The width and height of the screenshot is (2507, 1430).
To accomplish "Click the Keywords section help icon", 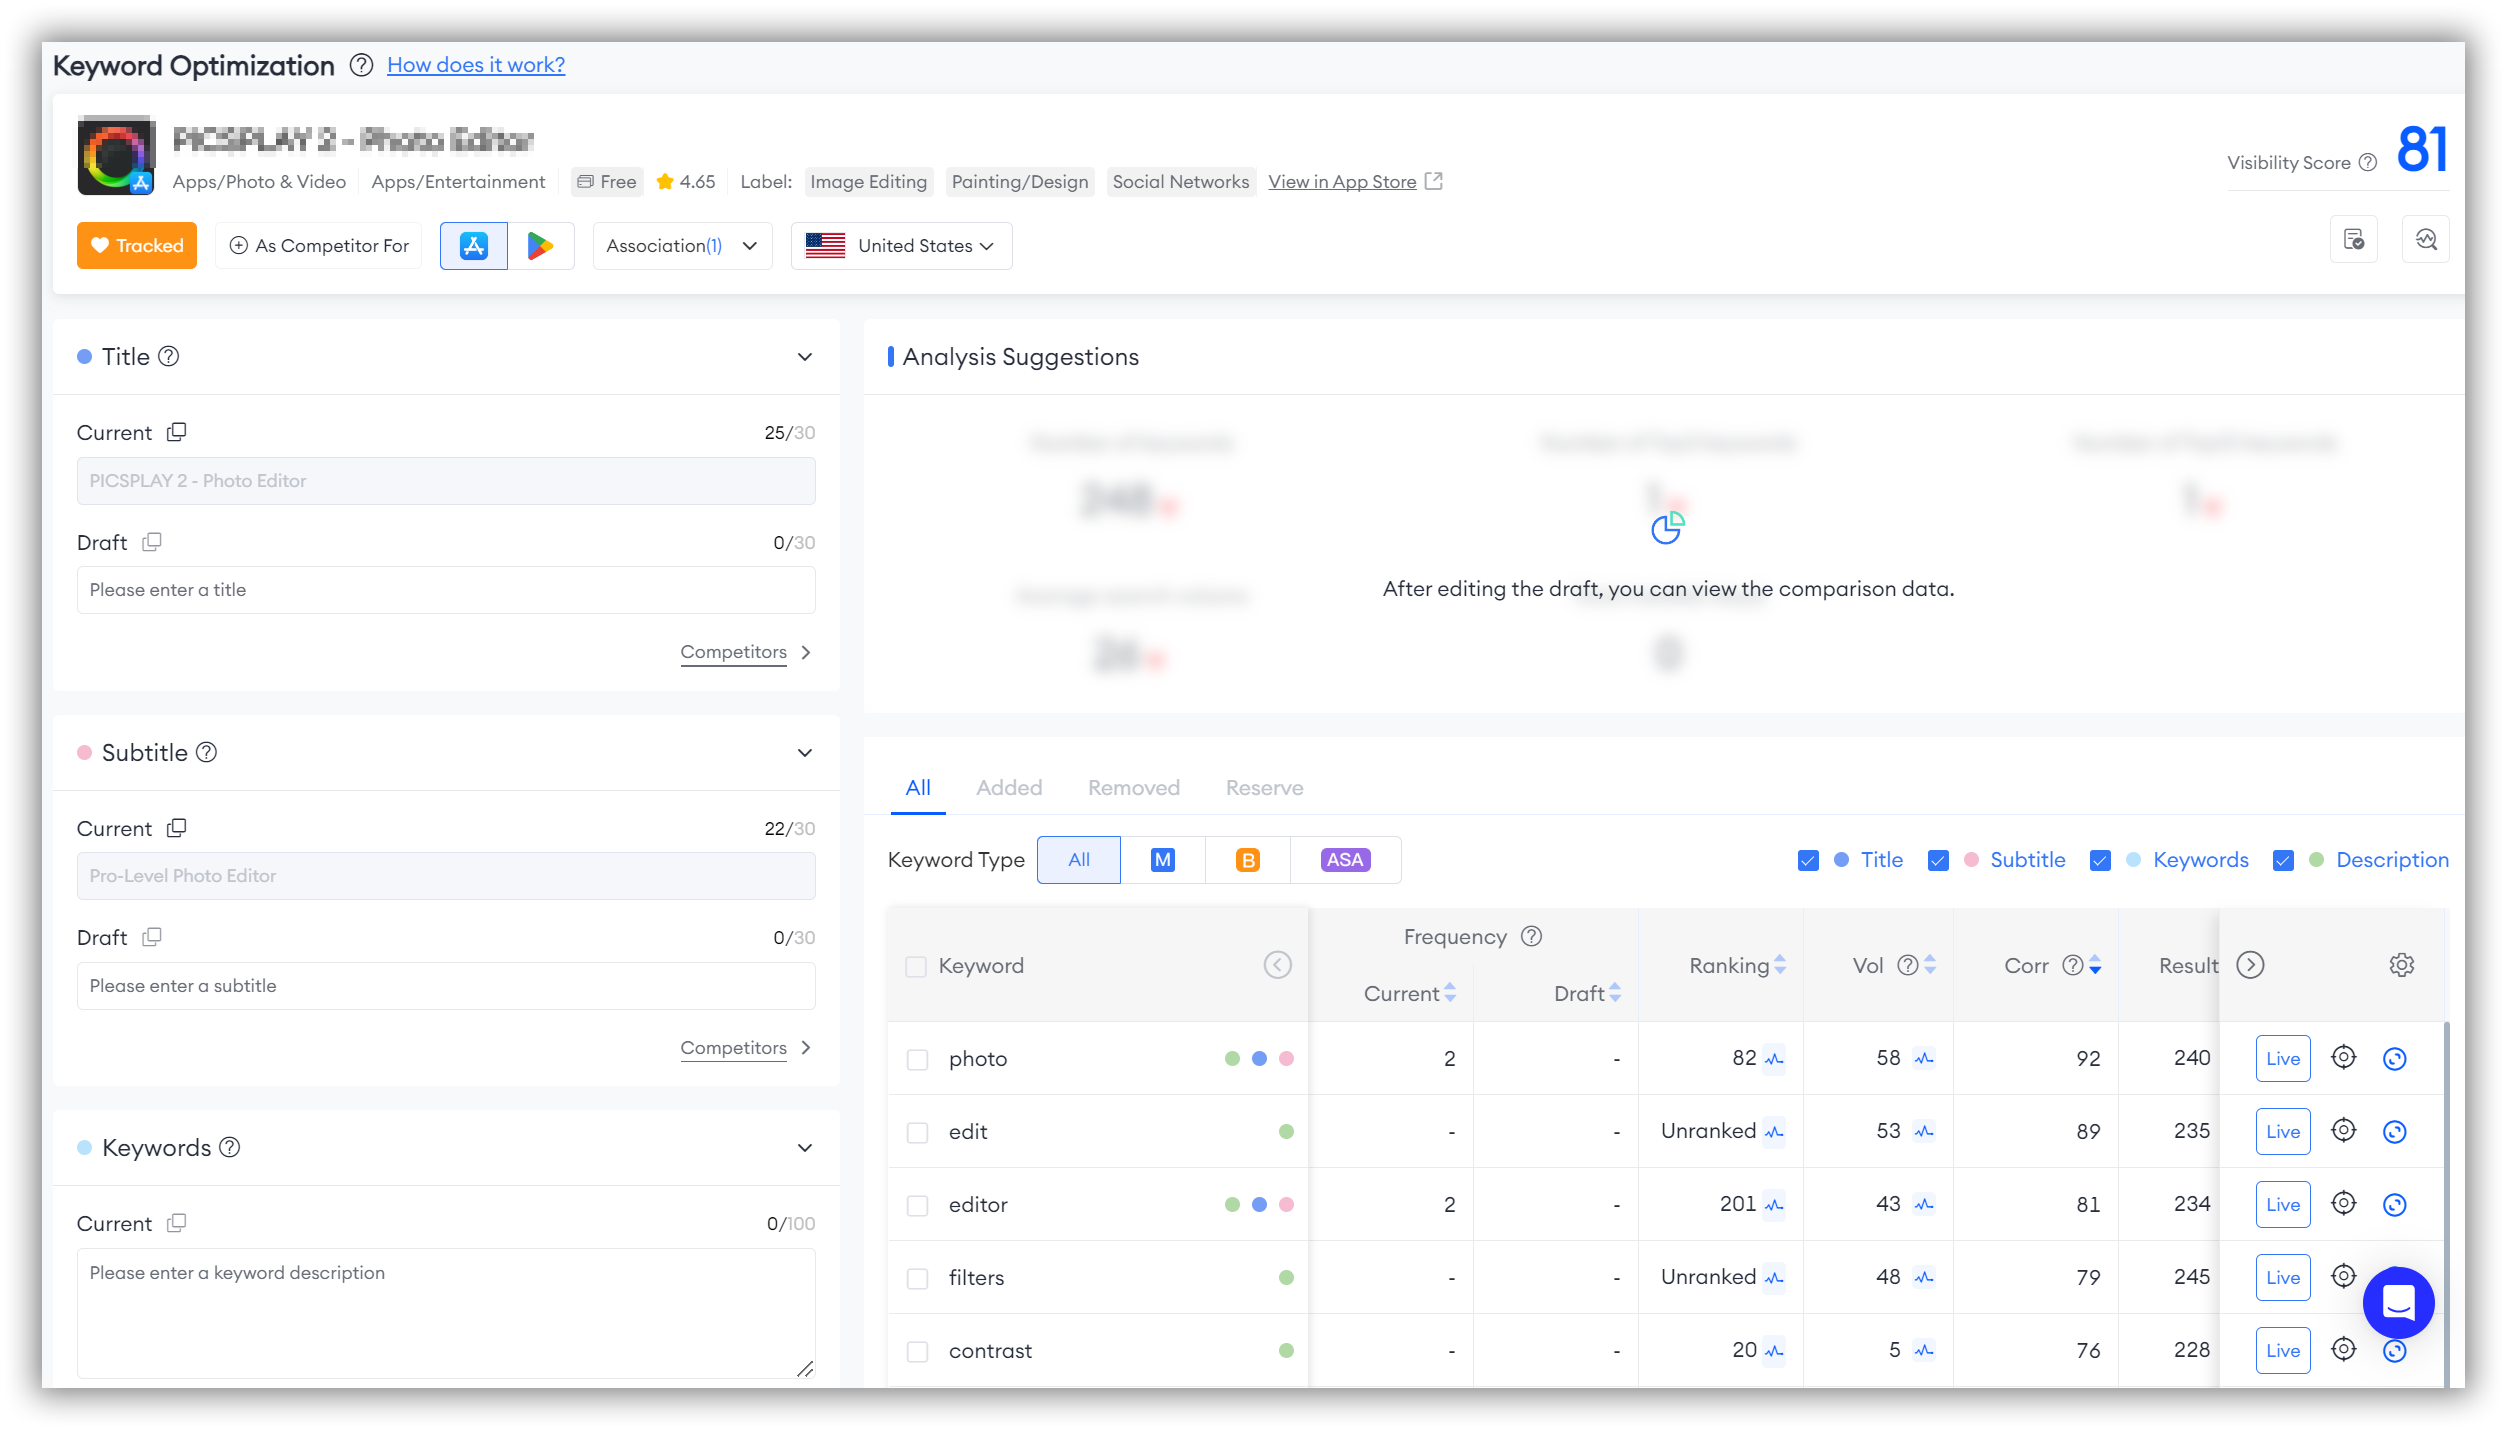I will tap(230, 1147).
